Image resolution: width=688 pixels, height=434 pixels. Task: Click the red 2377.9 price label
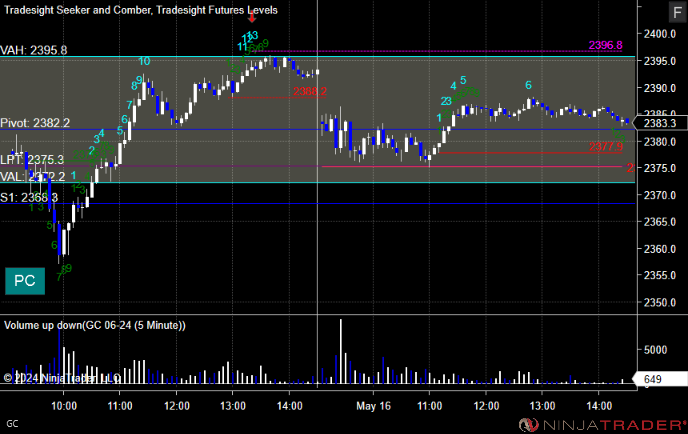tap(606, 147)
